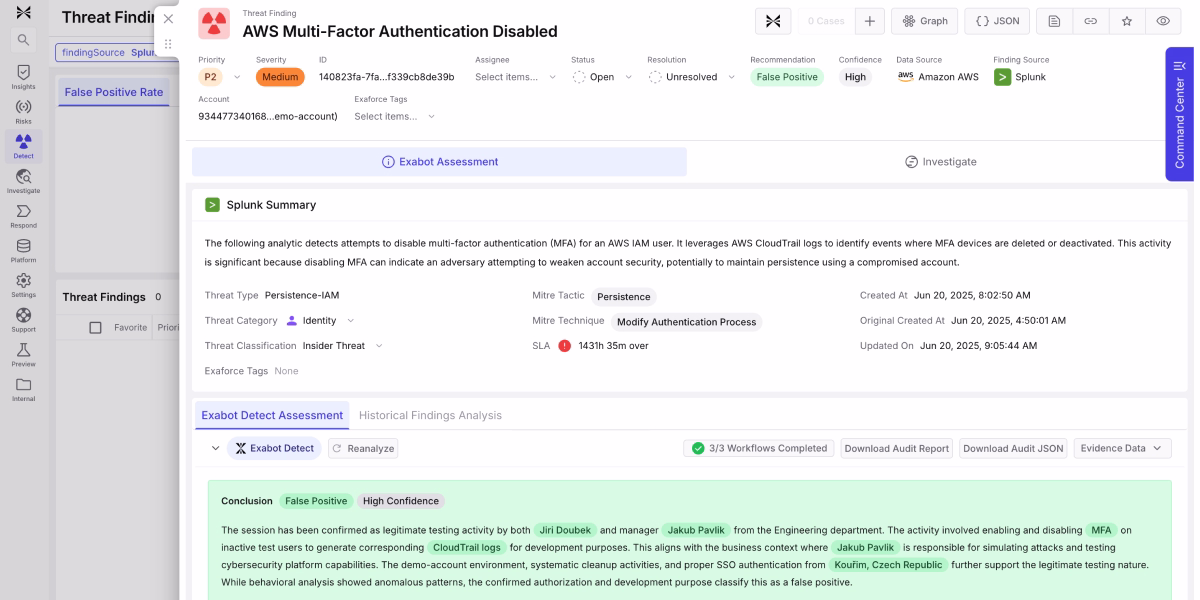The width and height of the screenshot is (1200, 600).
Task: Toggle watch with the eye icon
Action: [x=1162, y=21]
